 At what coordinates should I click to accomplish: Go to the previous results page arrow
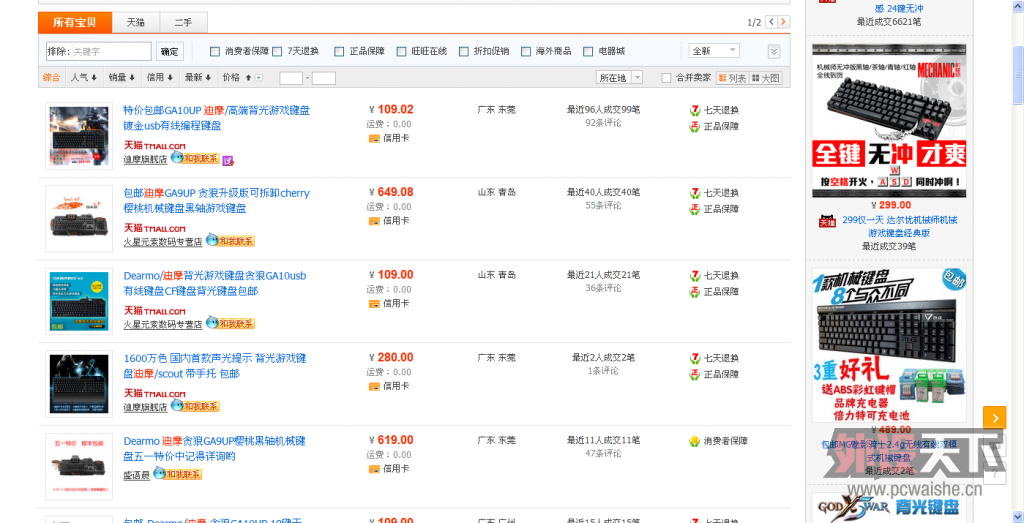(771, 22)
